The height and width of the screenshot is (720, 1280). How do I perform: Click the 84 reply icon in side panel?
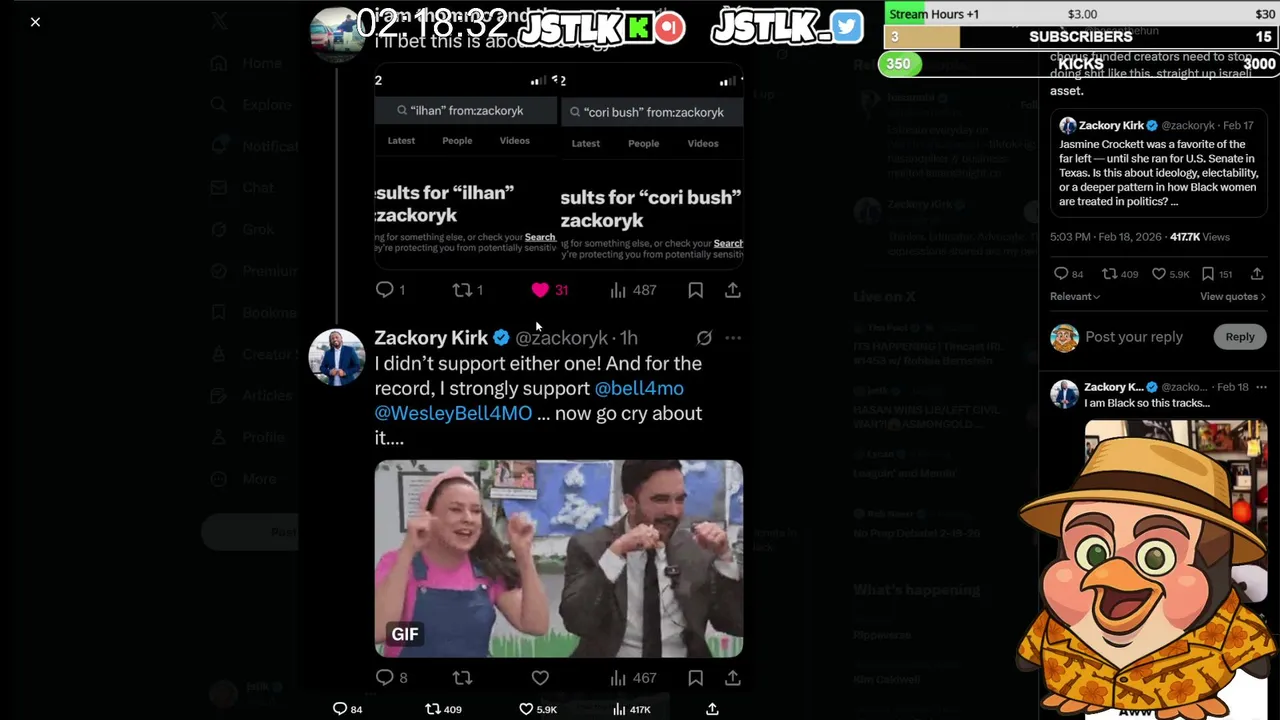point(1061,274)
